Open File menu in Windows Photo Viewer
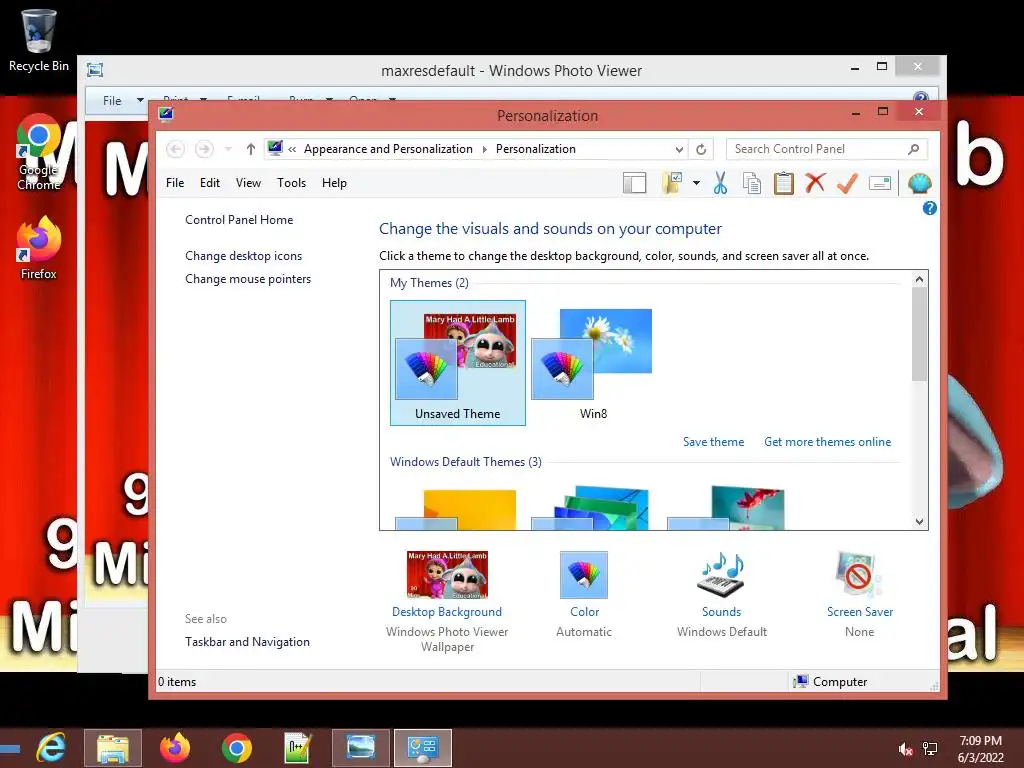The image size is (1024, 768). tap(112, 101)
